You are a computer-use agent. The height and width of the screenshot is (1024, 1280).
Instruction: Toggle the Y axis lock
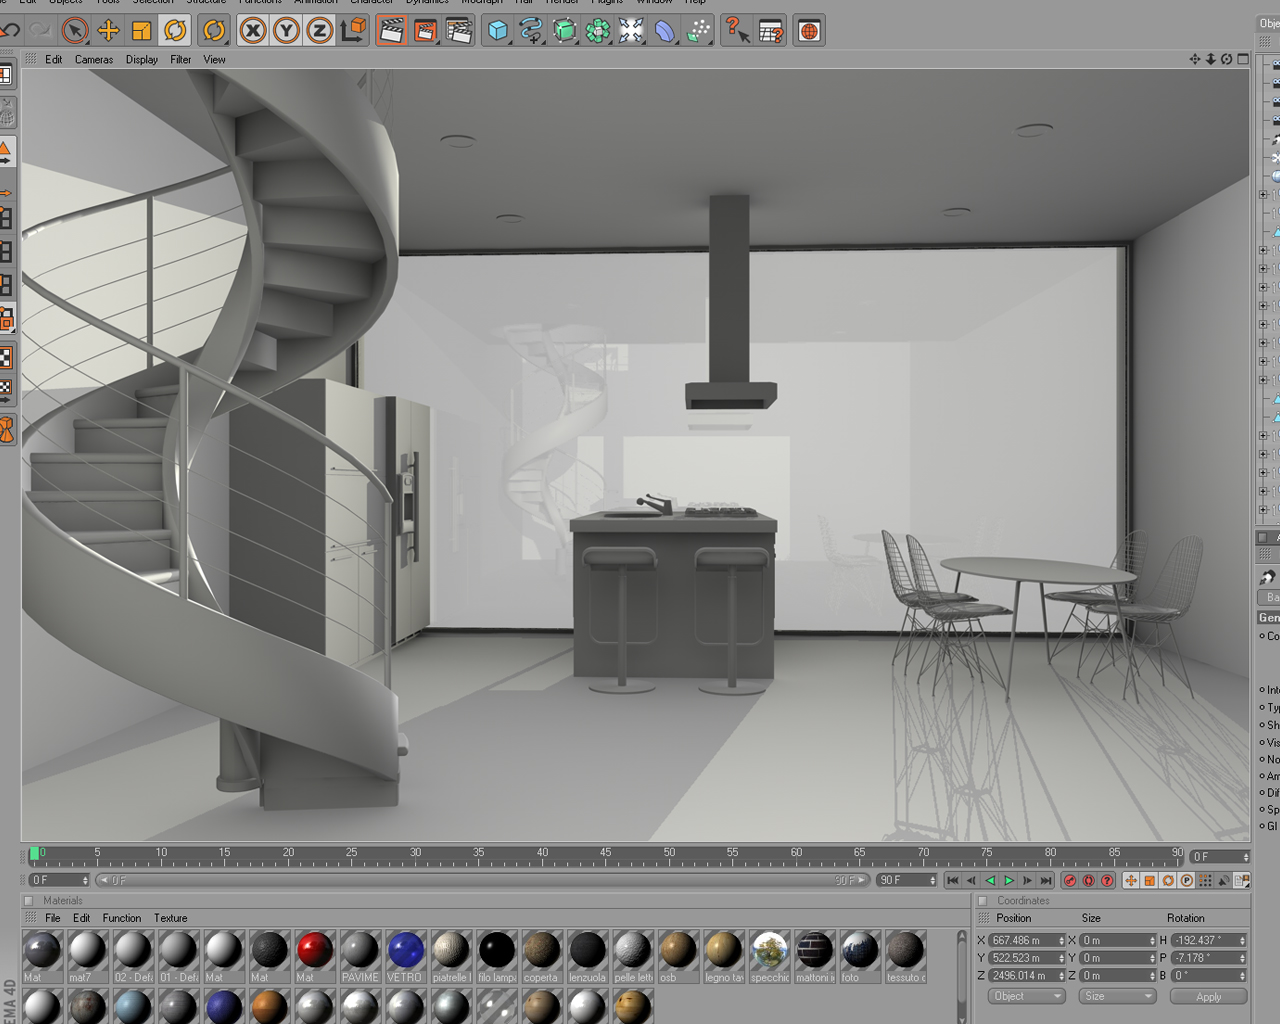[286, 31]
